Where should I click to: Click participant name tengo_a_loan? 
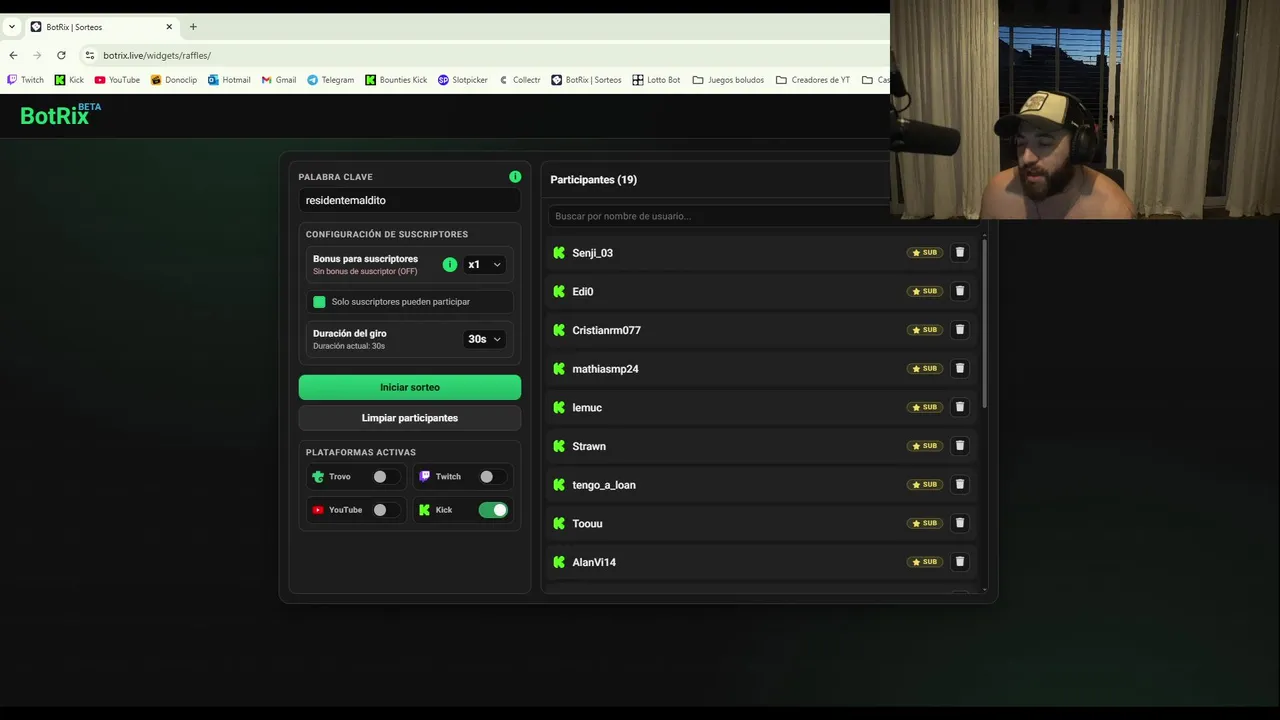[604, 485]
